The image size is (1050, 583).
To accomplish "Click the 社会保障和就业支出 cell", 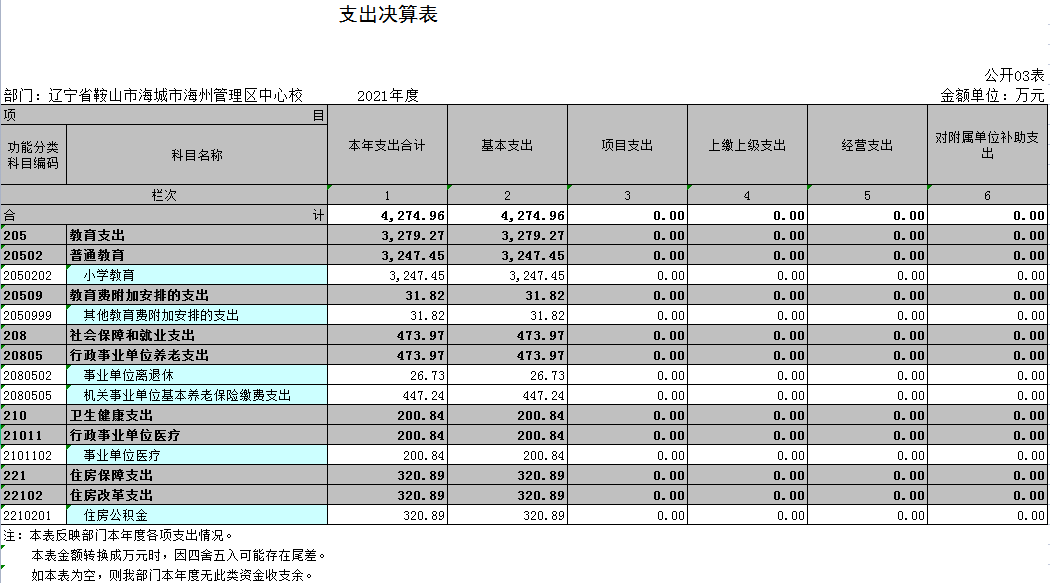I will point(197,335).
